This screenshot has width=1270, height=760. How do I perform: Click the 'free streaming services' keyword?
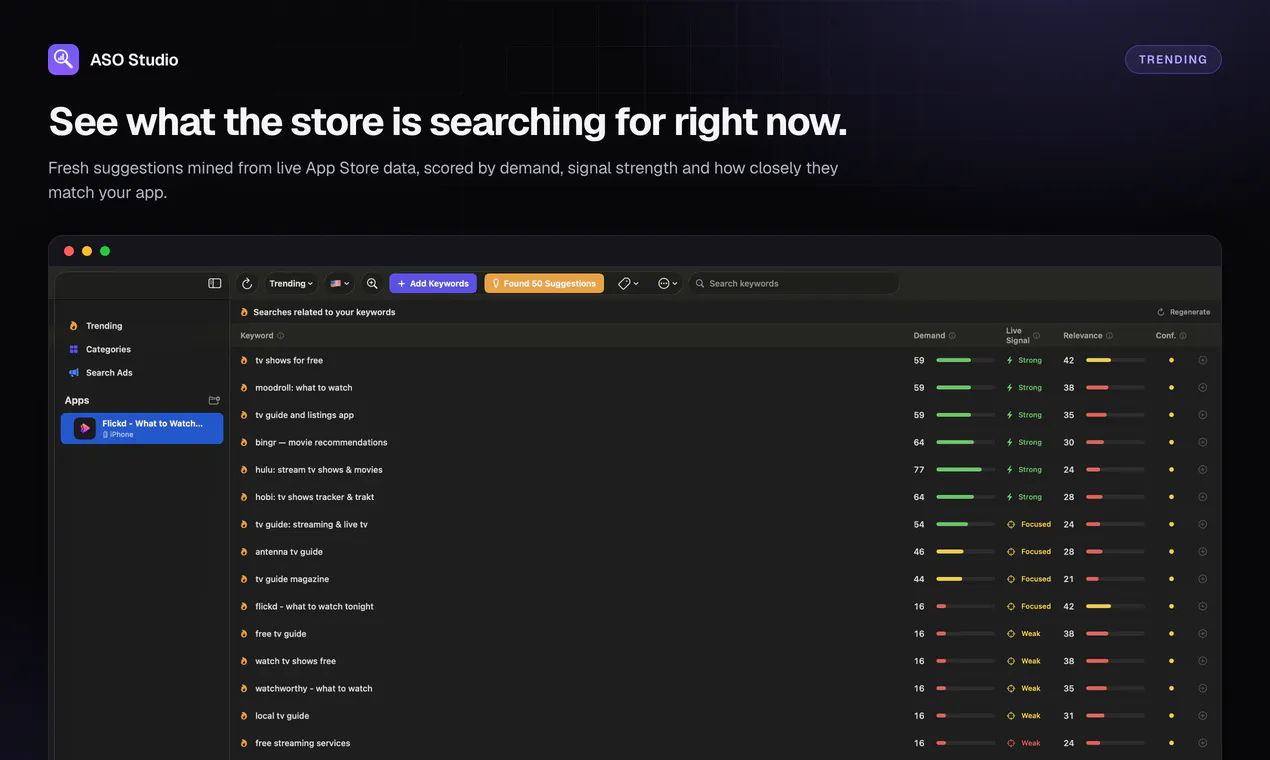tap(303, 743)
